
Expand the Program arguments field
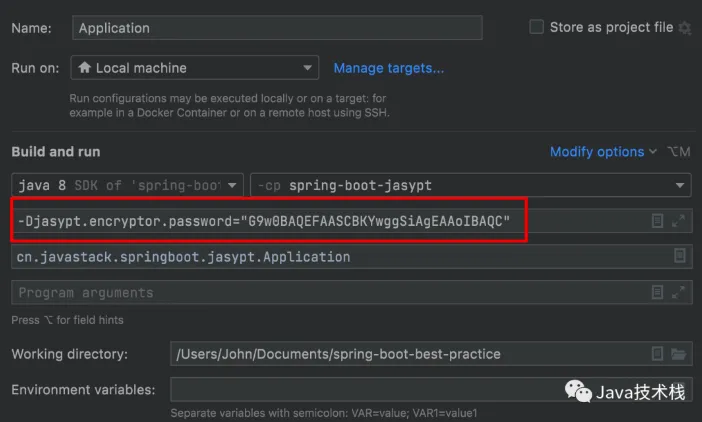click(x=679, y=293)
